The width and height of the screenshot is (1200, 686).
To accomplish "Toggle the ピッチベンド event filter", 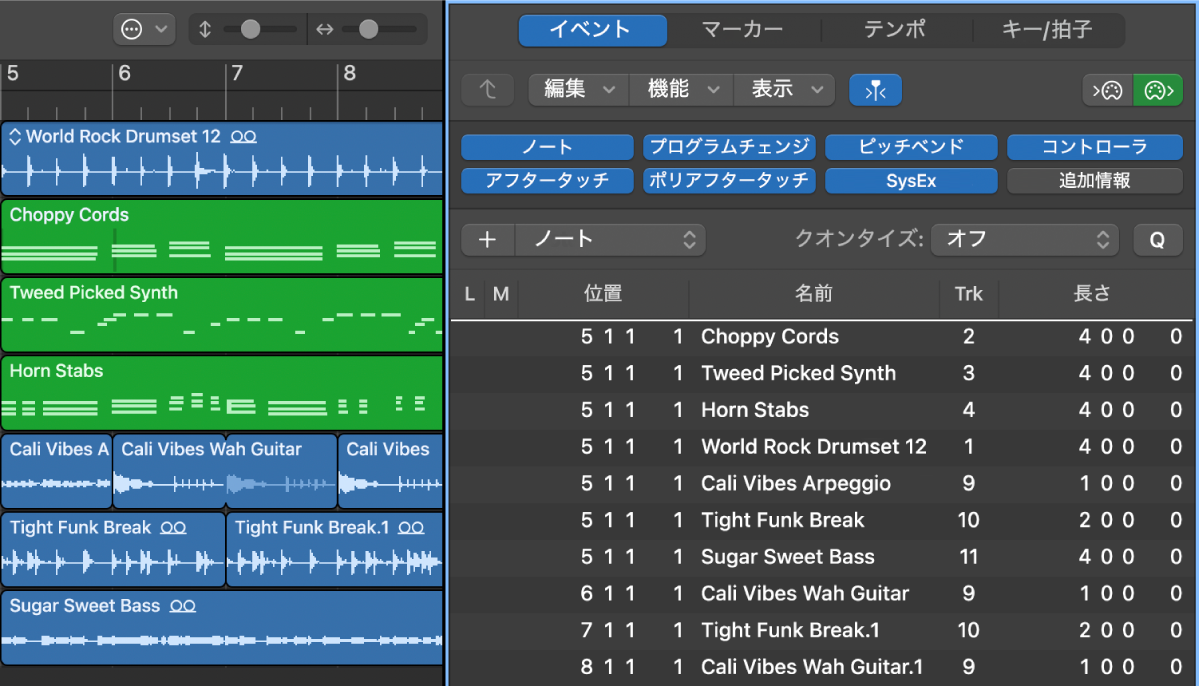I will 912,147.
